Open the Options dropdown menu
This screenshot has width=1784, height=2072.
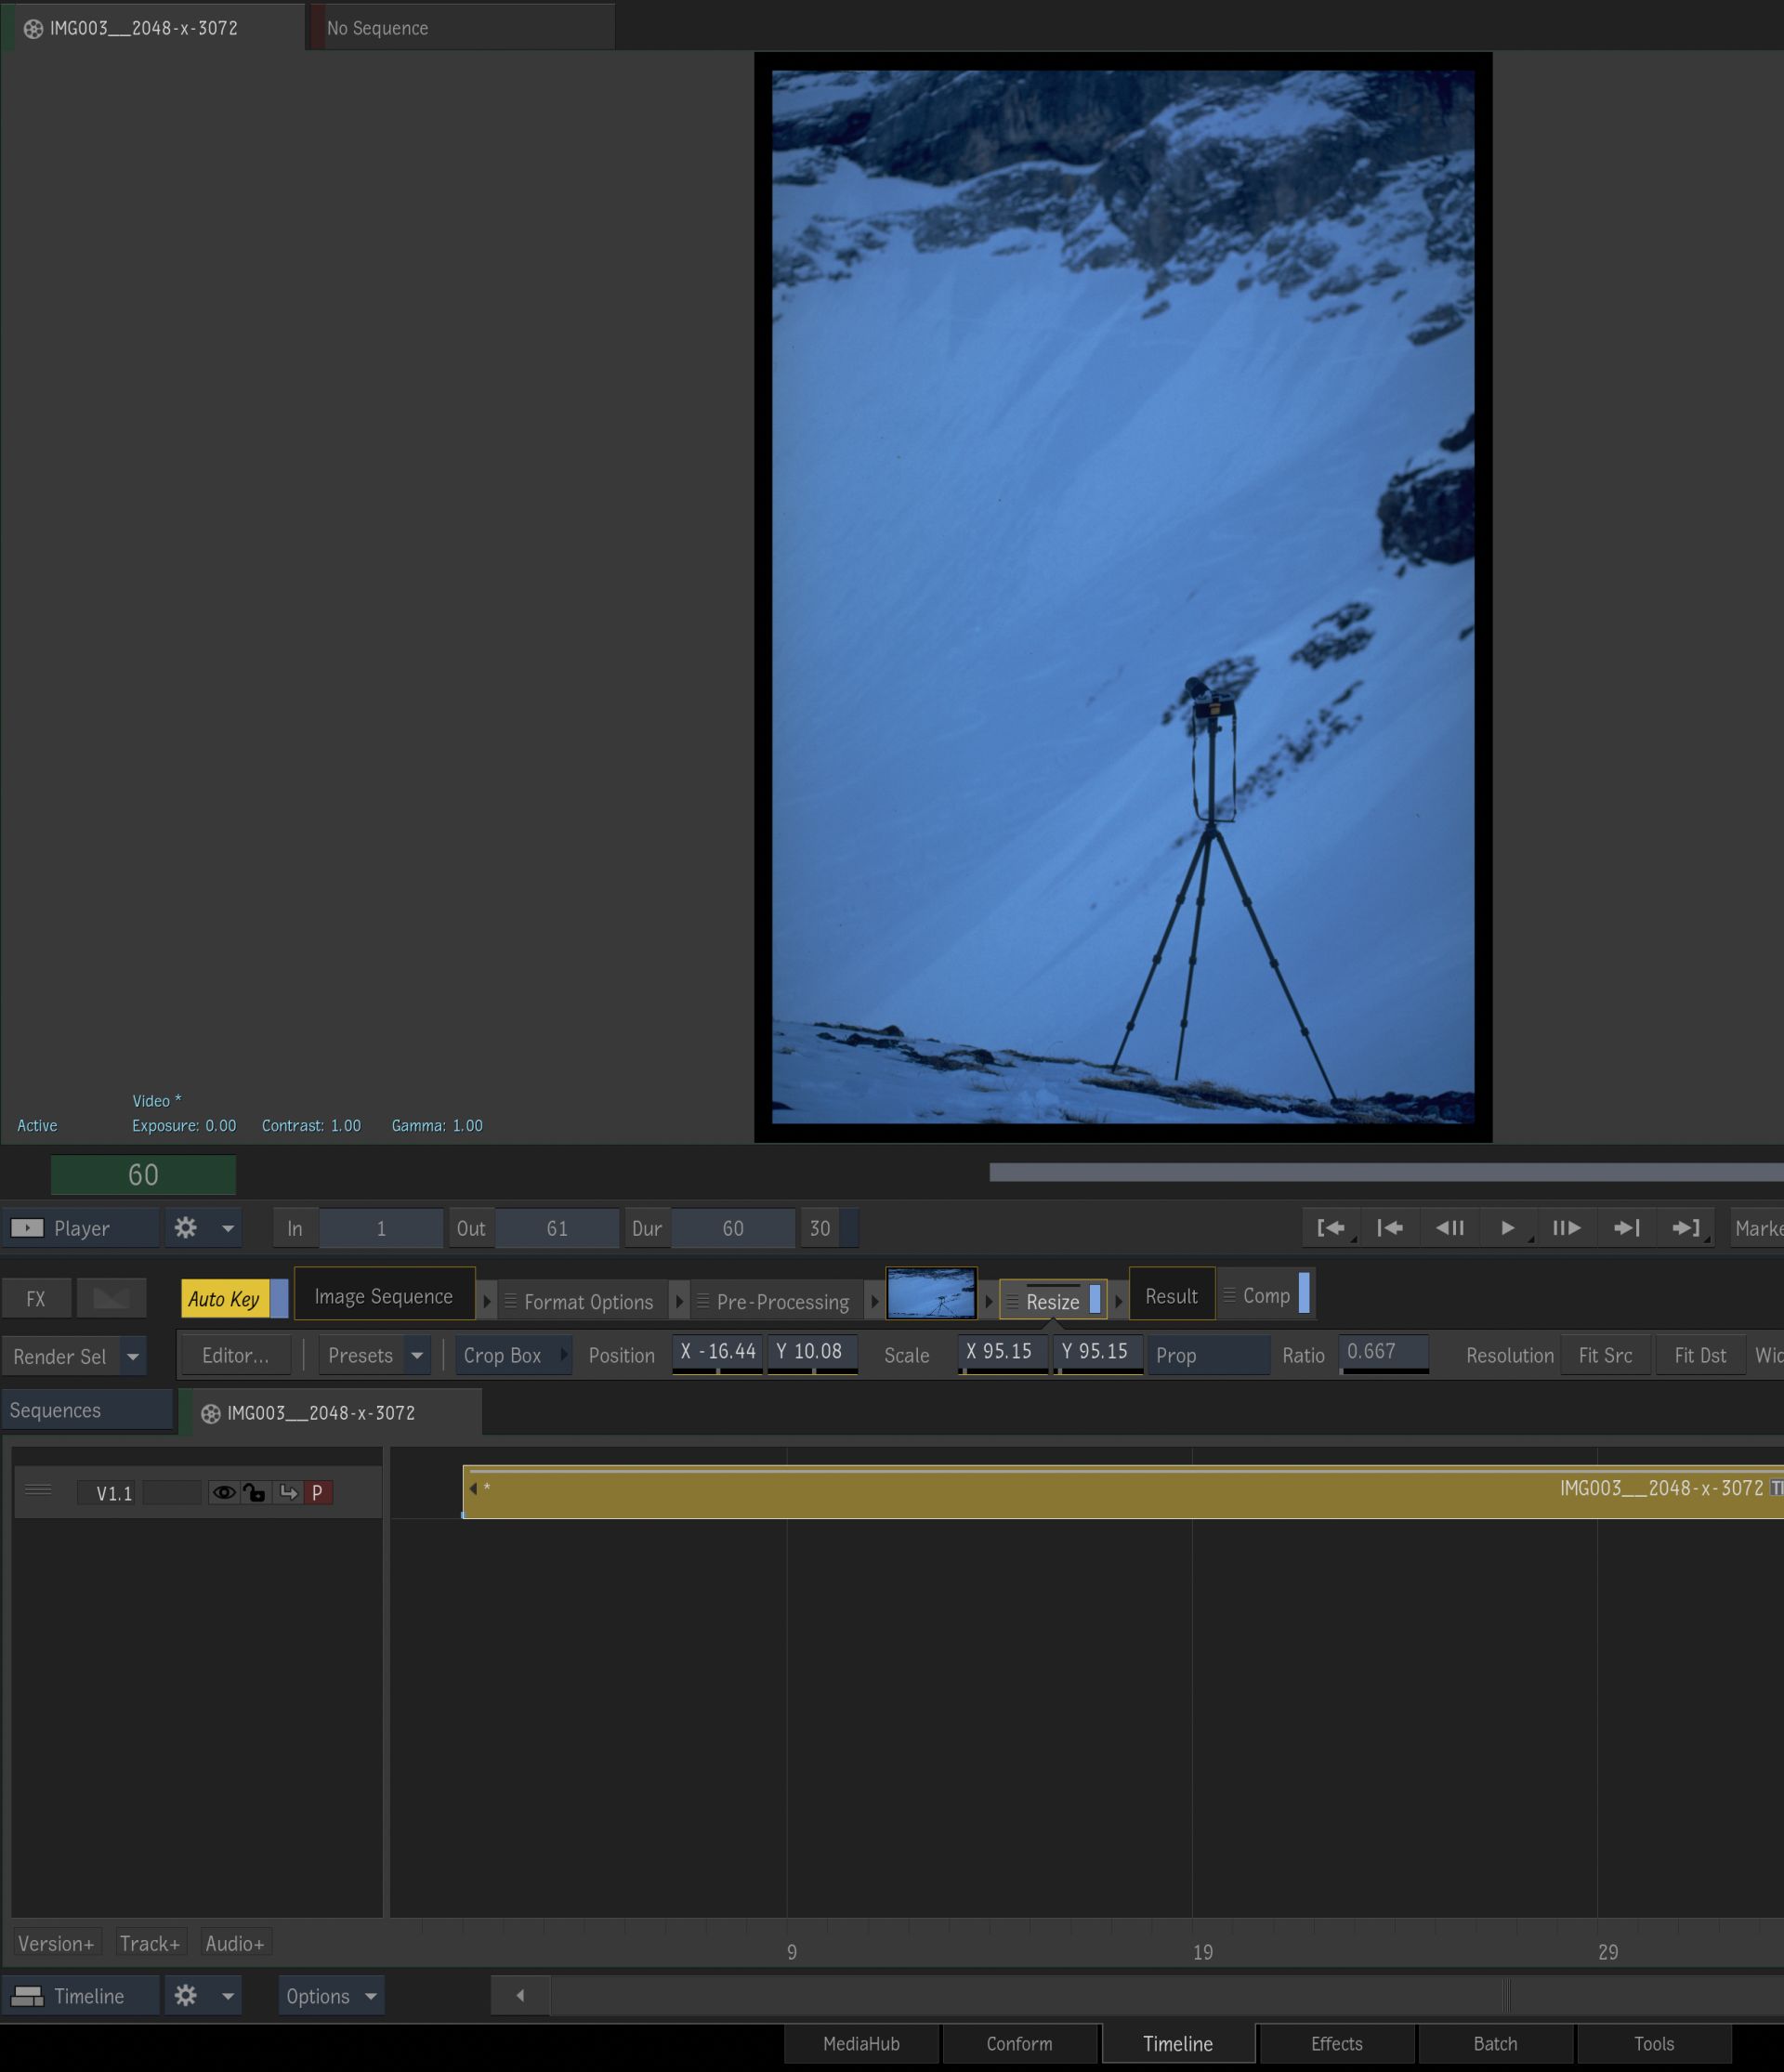pyautogui.click(x=330, y=1996)
